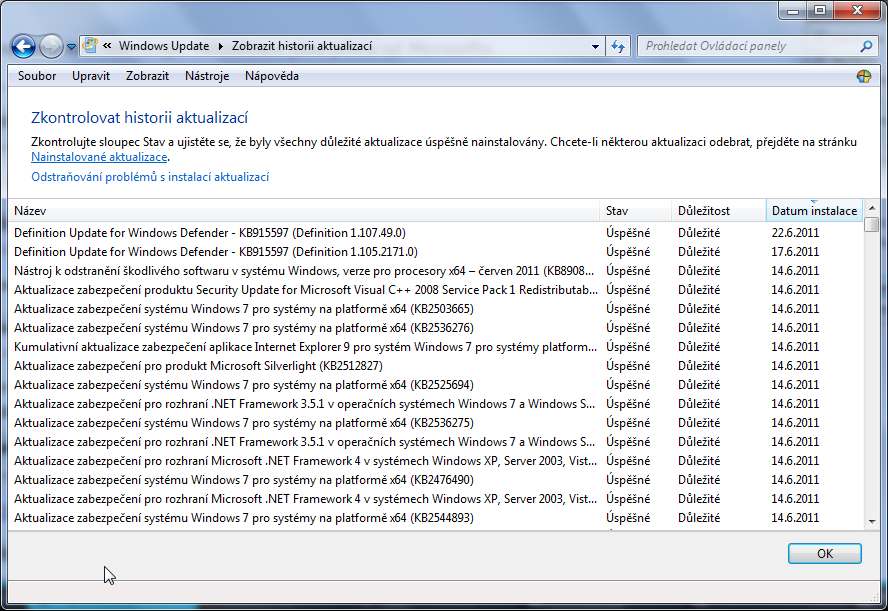The width and height of the screenshot is (888, 611).
Task: Click the search magnifier icon
Action: 865,46
